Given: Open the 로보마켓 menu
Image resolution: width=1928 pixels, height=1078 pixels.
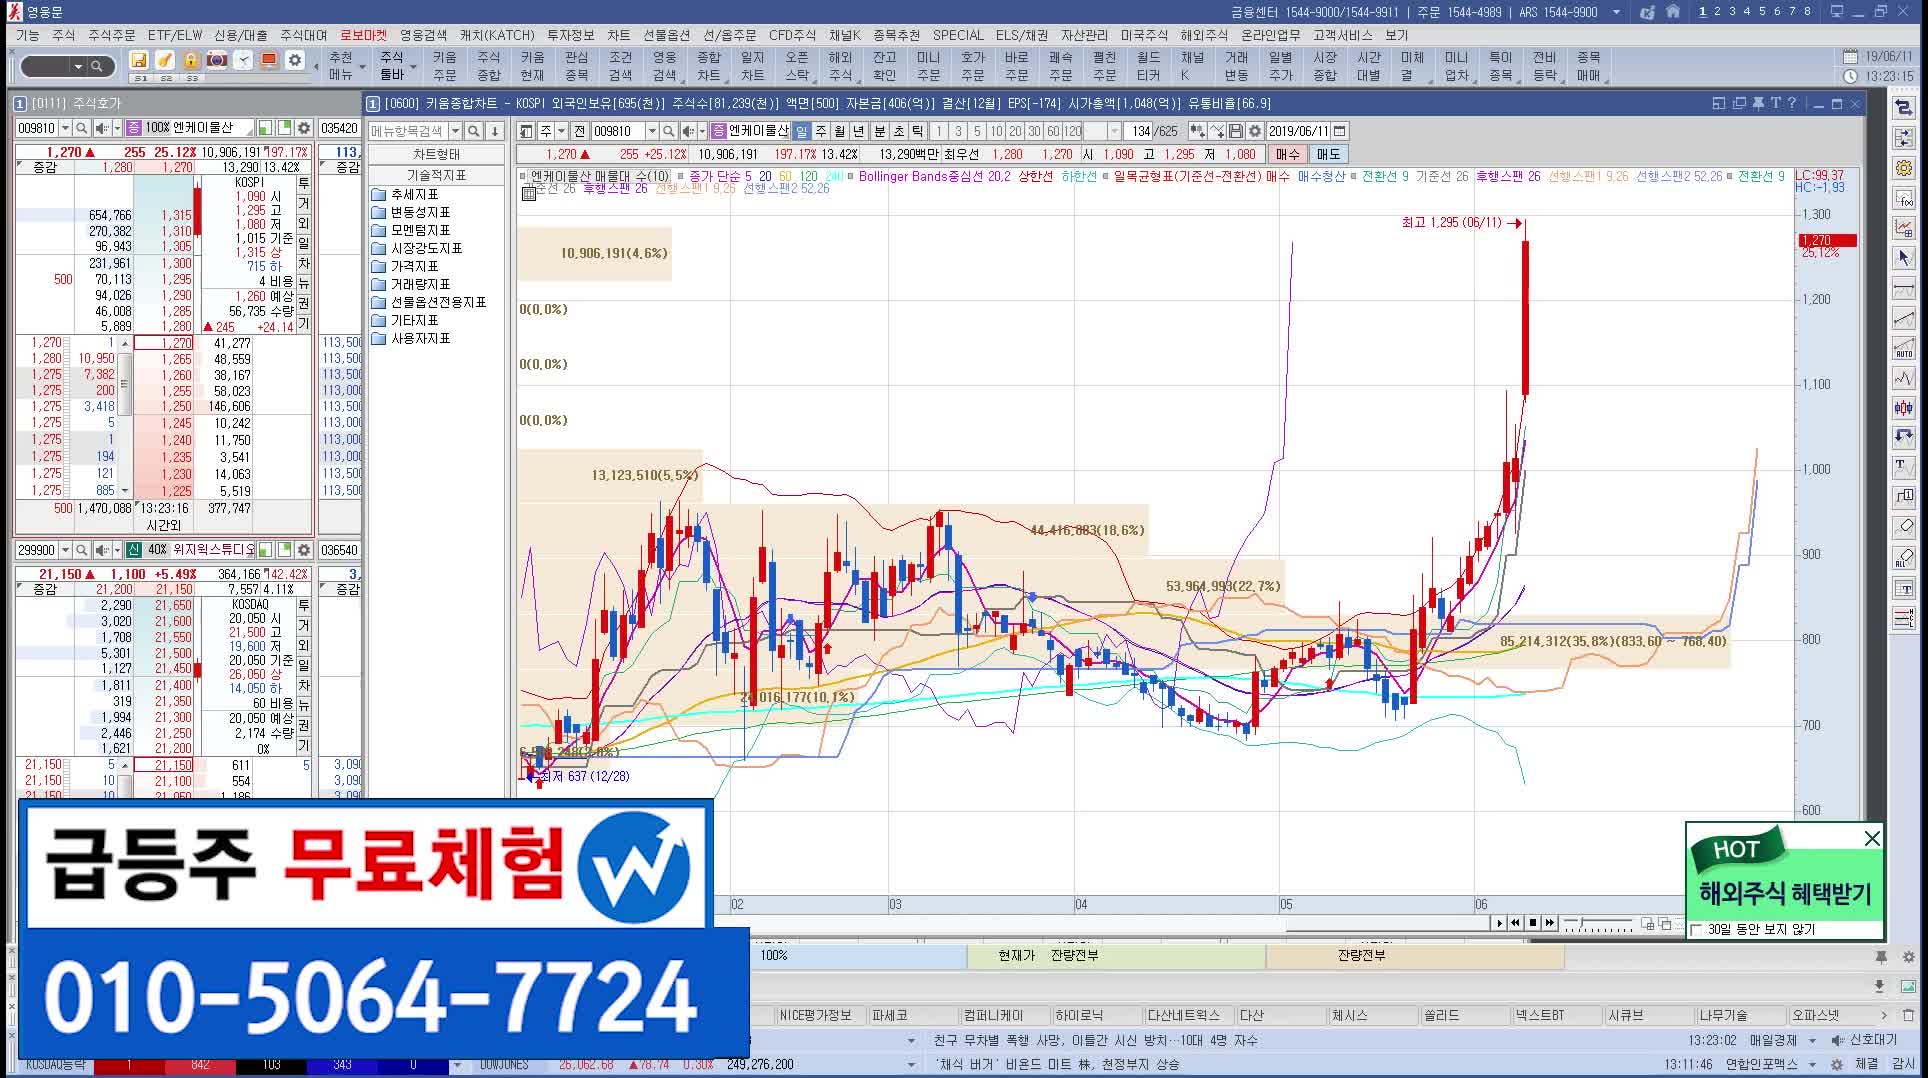Looking at the screenshot, I should click(x=363, y=35).
